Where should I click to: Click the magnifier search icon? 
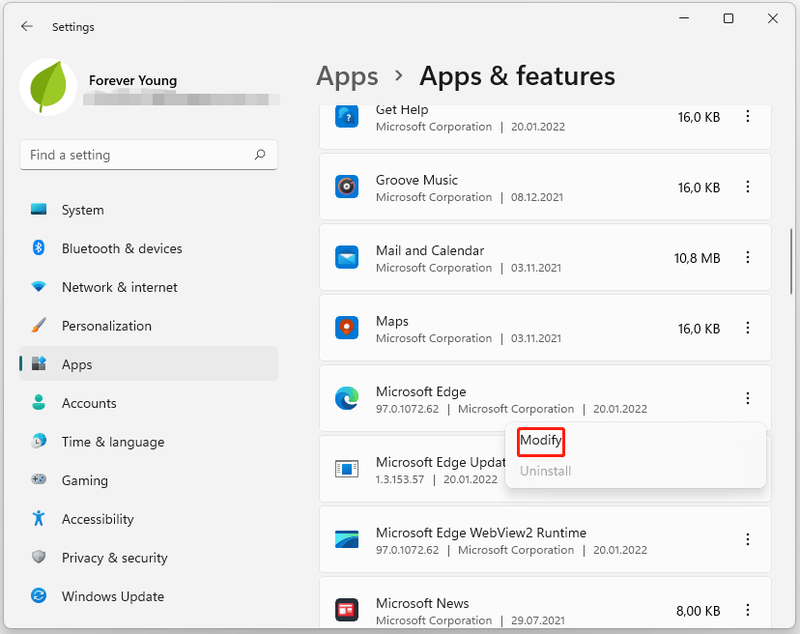260,154
